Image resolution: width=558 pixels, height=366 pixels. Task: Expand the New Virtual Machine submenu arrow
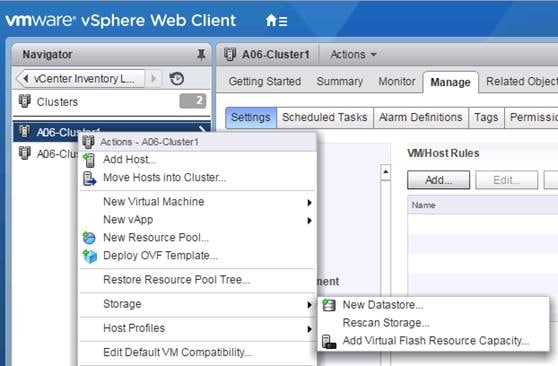[309, 203]
